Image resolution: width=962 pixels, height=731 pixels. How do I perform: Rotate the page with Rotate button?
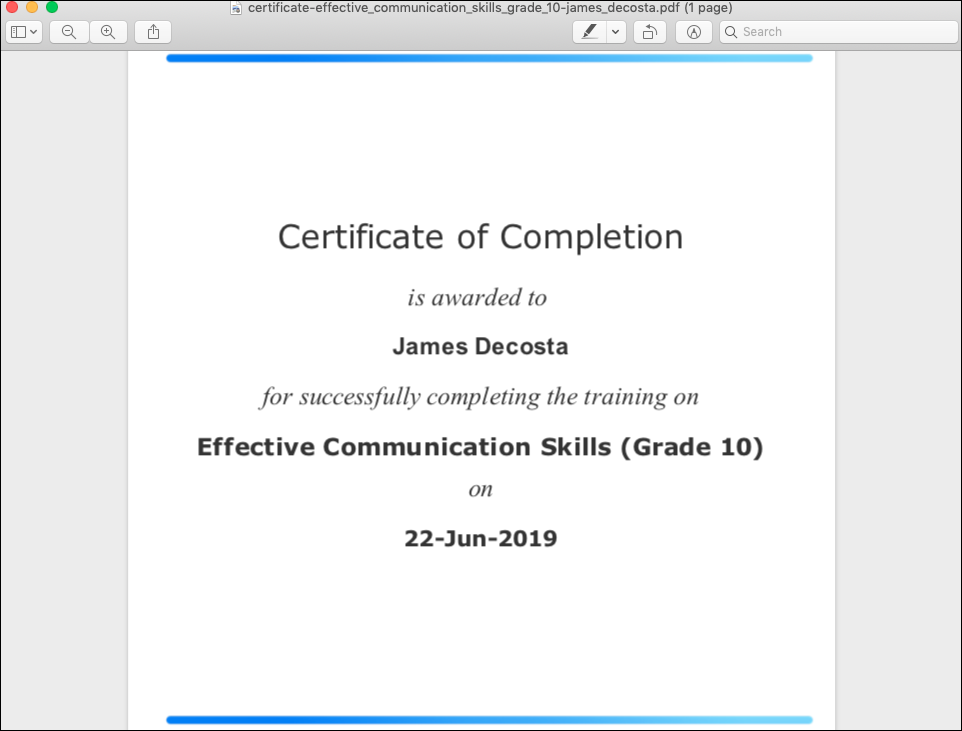(650, 32)
